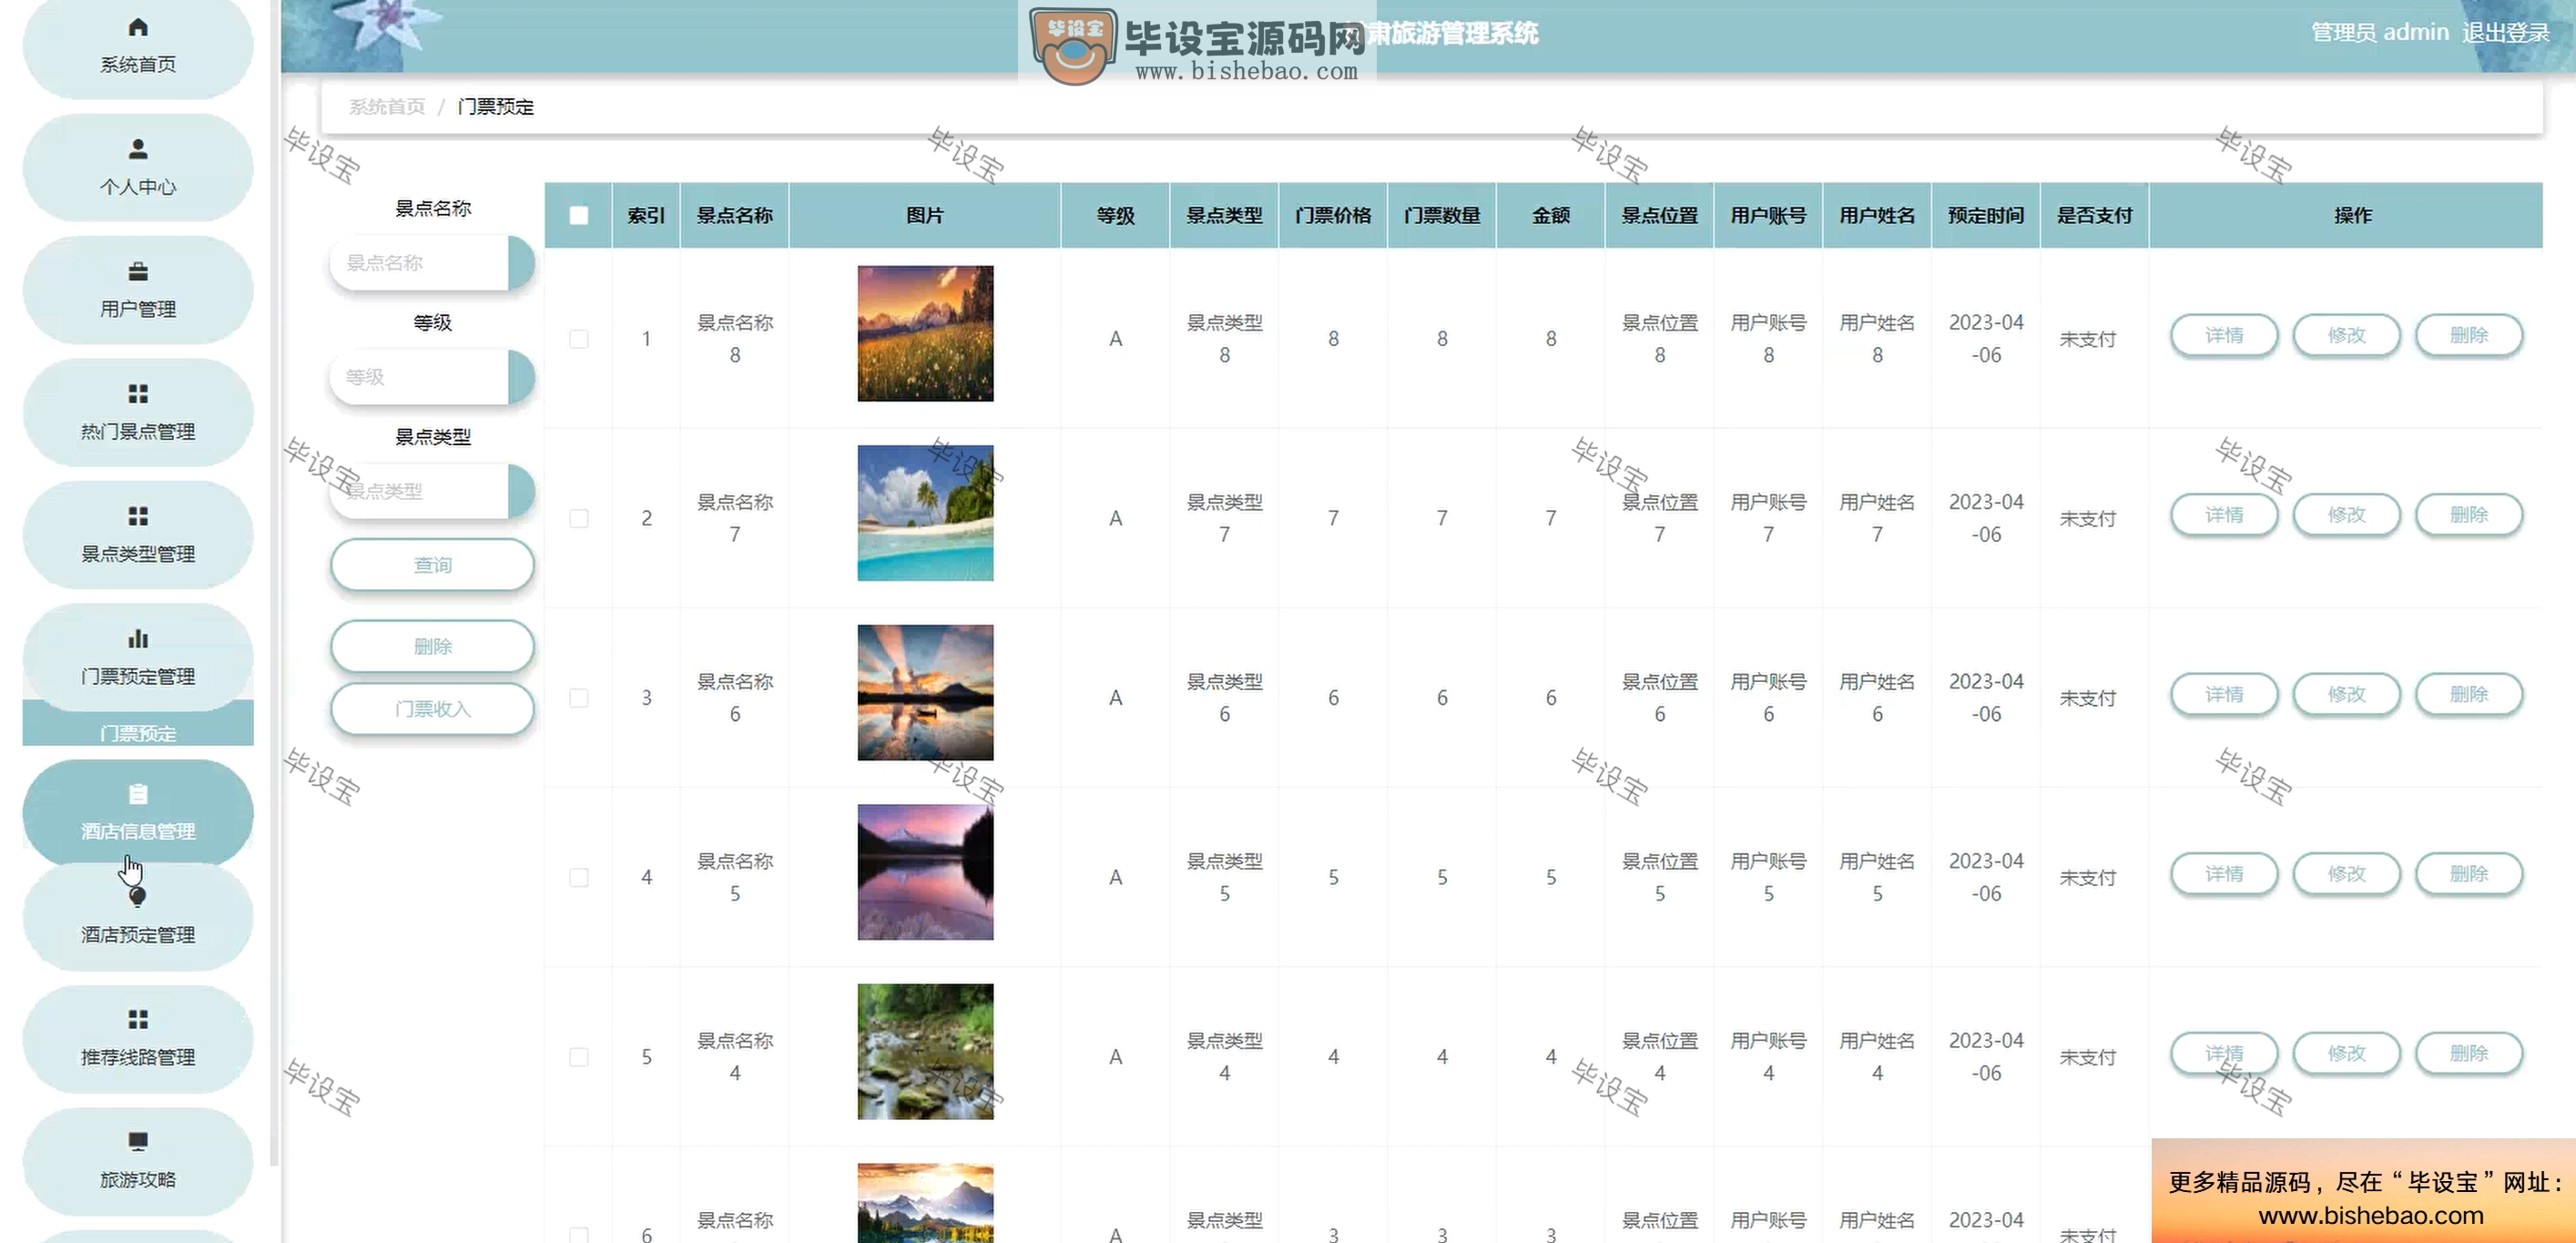This screenshot has width=2576, height=1243.
Task: Click the 预定时间 column header
Action: (1986, 215)
